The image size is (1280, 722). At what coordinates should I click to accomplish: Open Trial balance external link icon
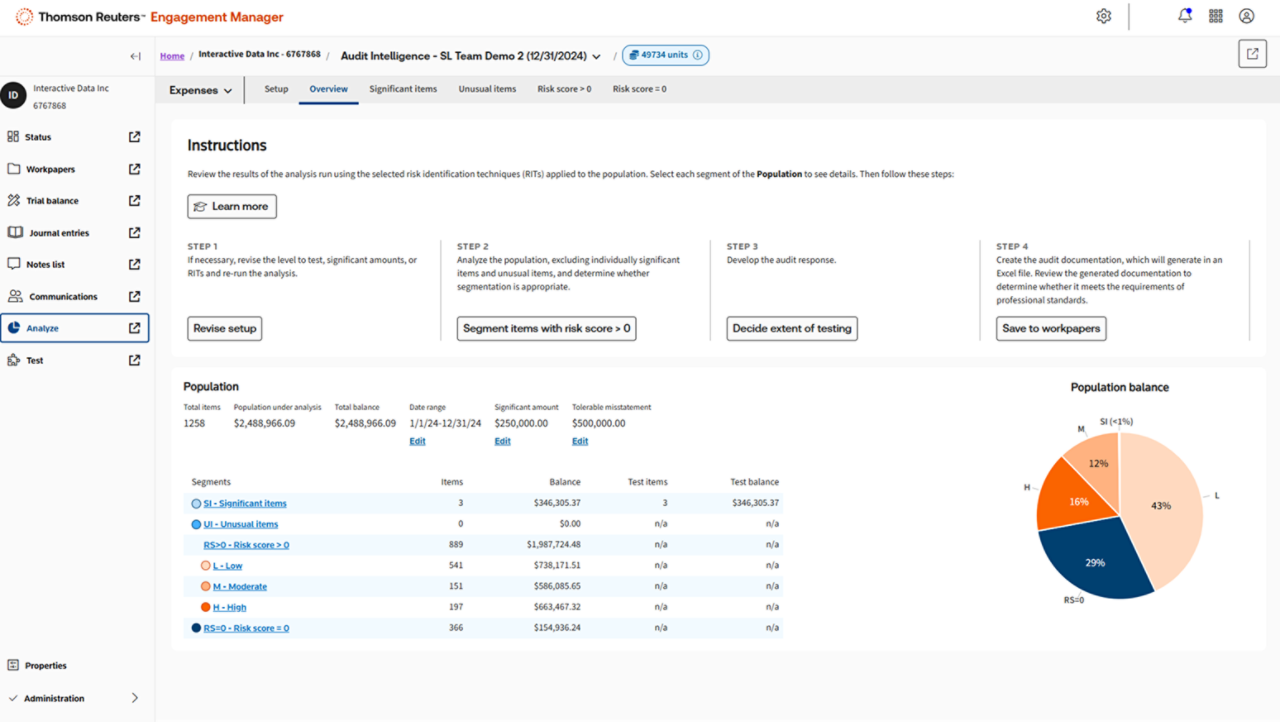point(135,201)
